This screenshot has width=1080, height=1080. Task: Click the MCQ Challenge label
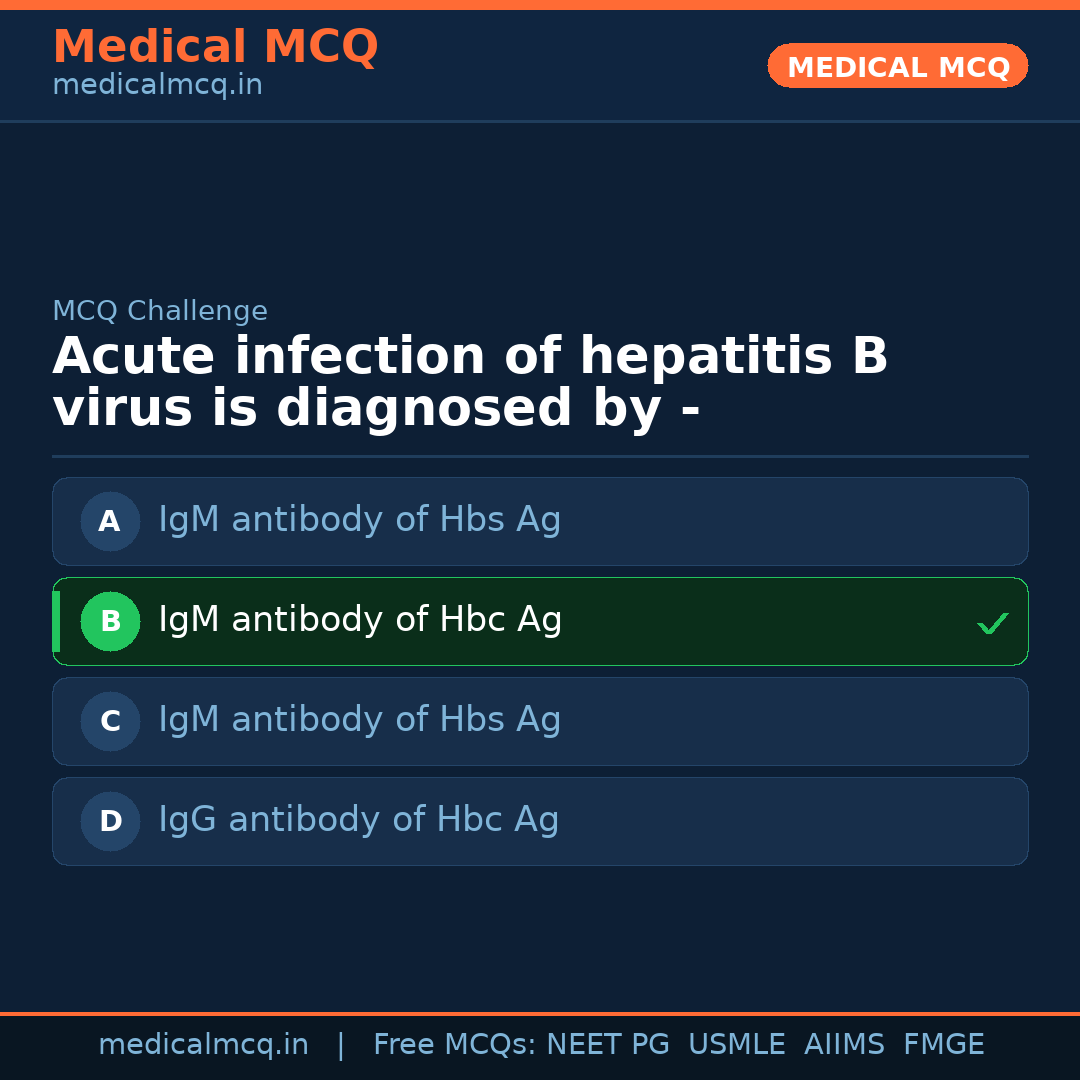pos(160,311)
